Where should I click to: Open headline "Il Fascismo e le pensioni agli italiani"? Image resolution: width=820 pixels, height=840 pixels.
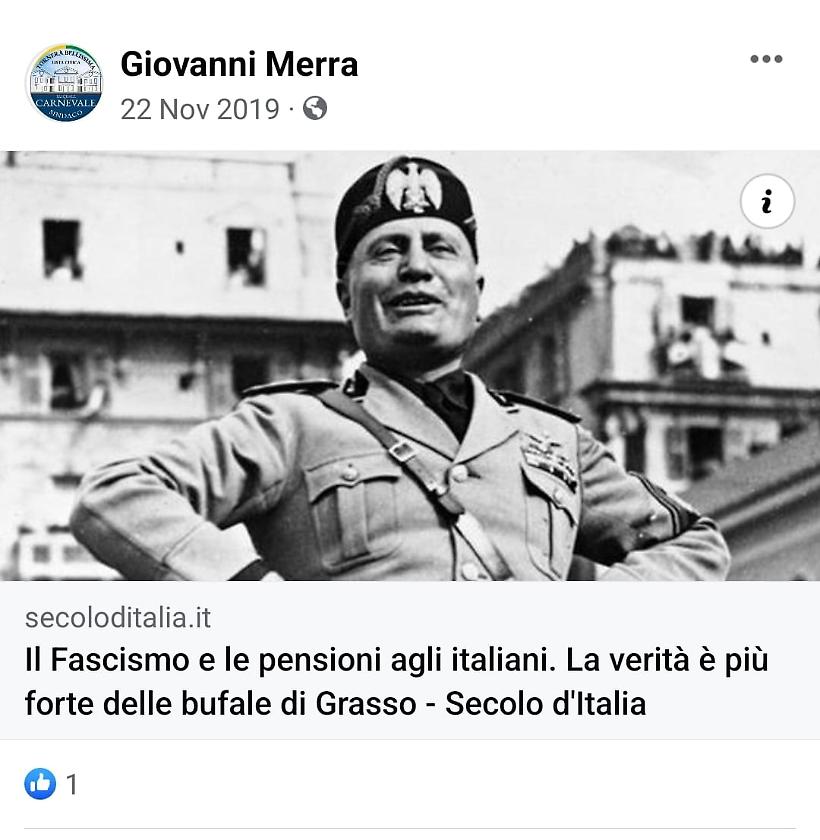[290, 659]
